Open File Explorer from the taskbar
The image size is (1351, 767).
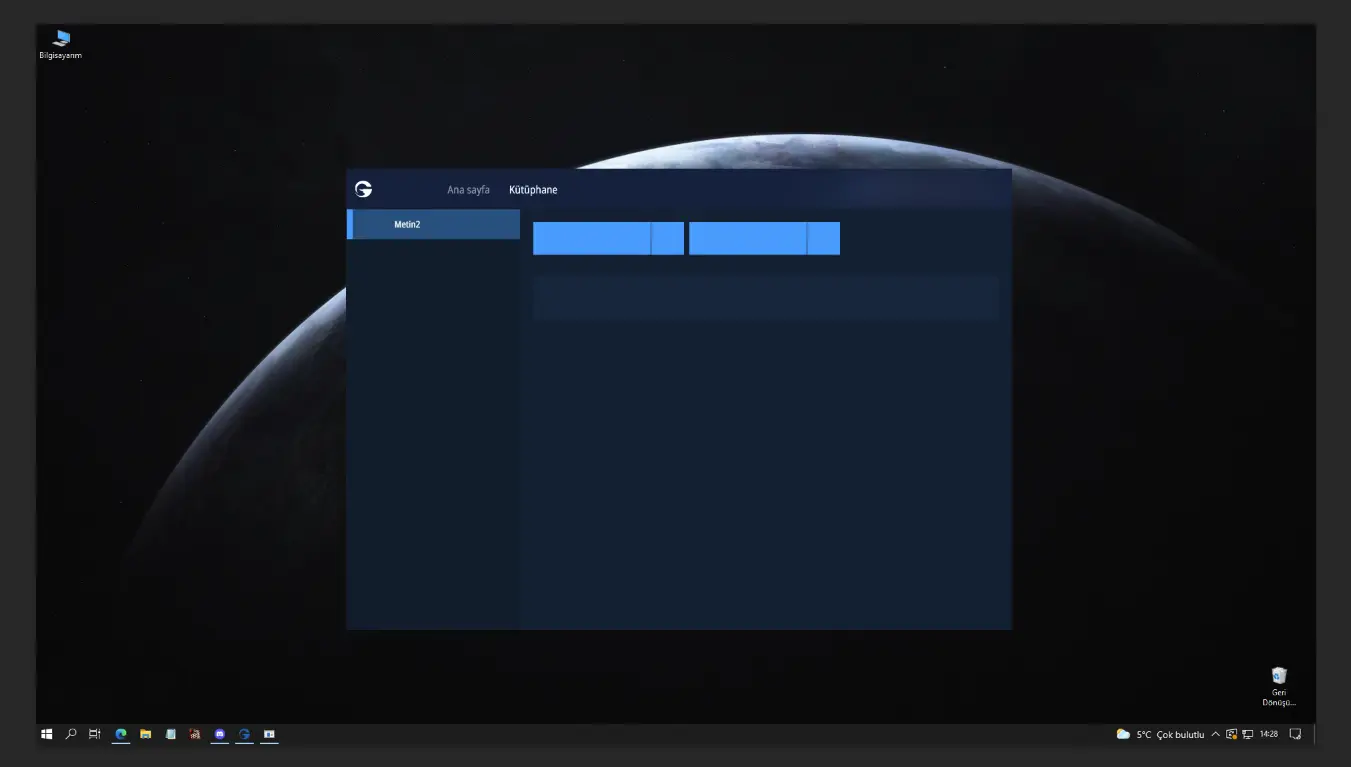click(146, 734)
